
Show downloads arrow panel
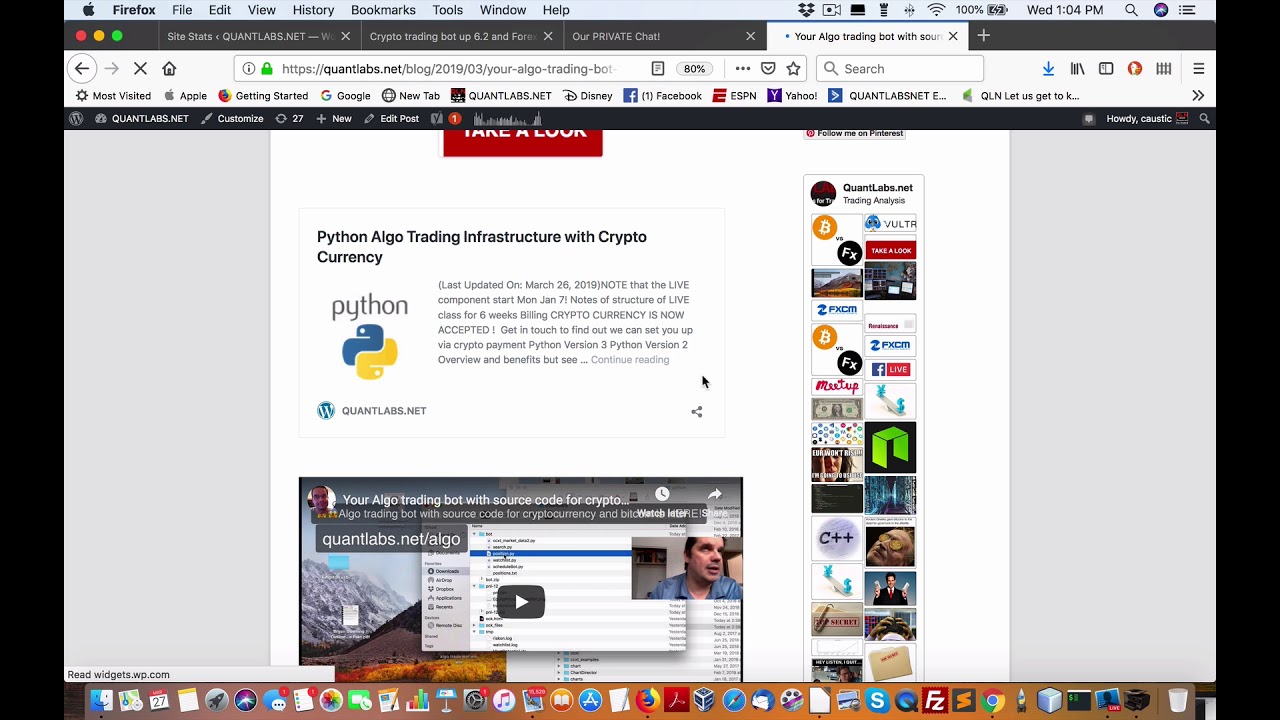(x=1048, y=69)
